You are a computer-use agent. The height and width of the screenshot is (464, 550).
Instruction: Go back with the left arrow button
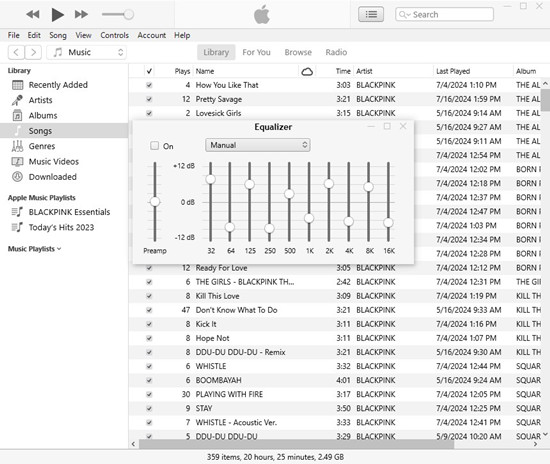[16, 52]
